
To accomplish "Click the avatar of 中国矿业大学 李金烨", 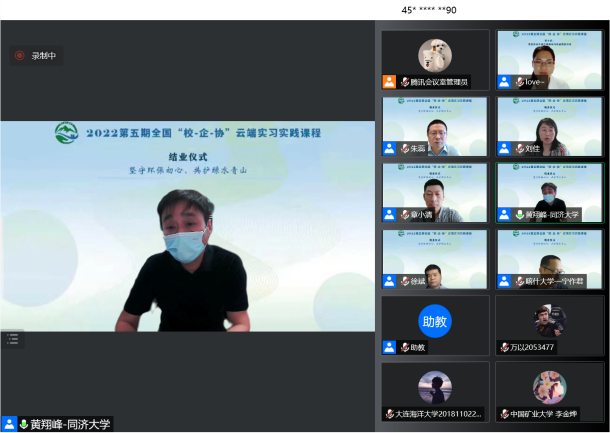I will 549,386.
